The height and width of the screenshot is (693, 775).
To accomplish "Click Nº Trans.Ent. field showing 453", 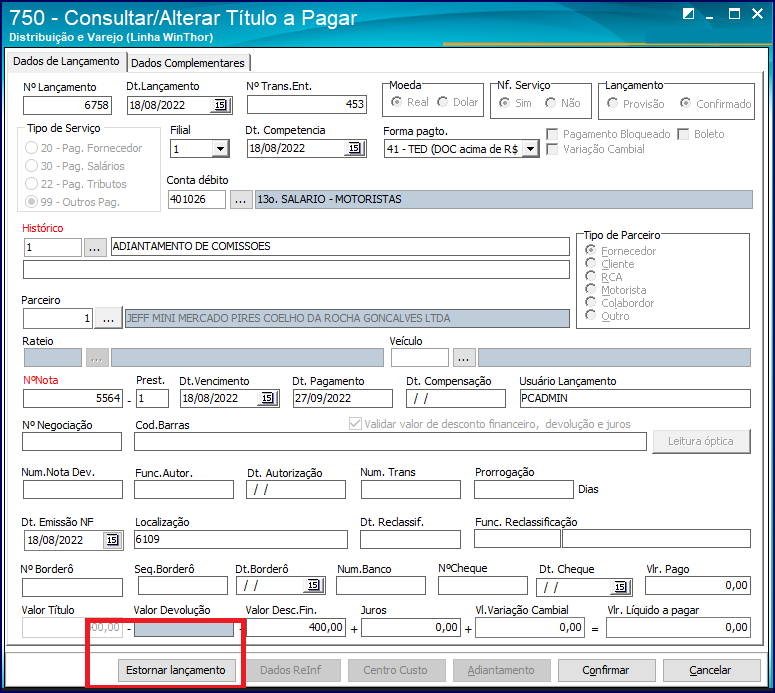I will [307, 105].
